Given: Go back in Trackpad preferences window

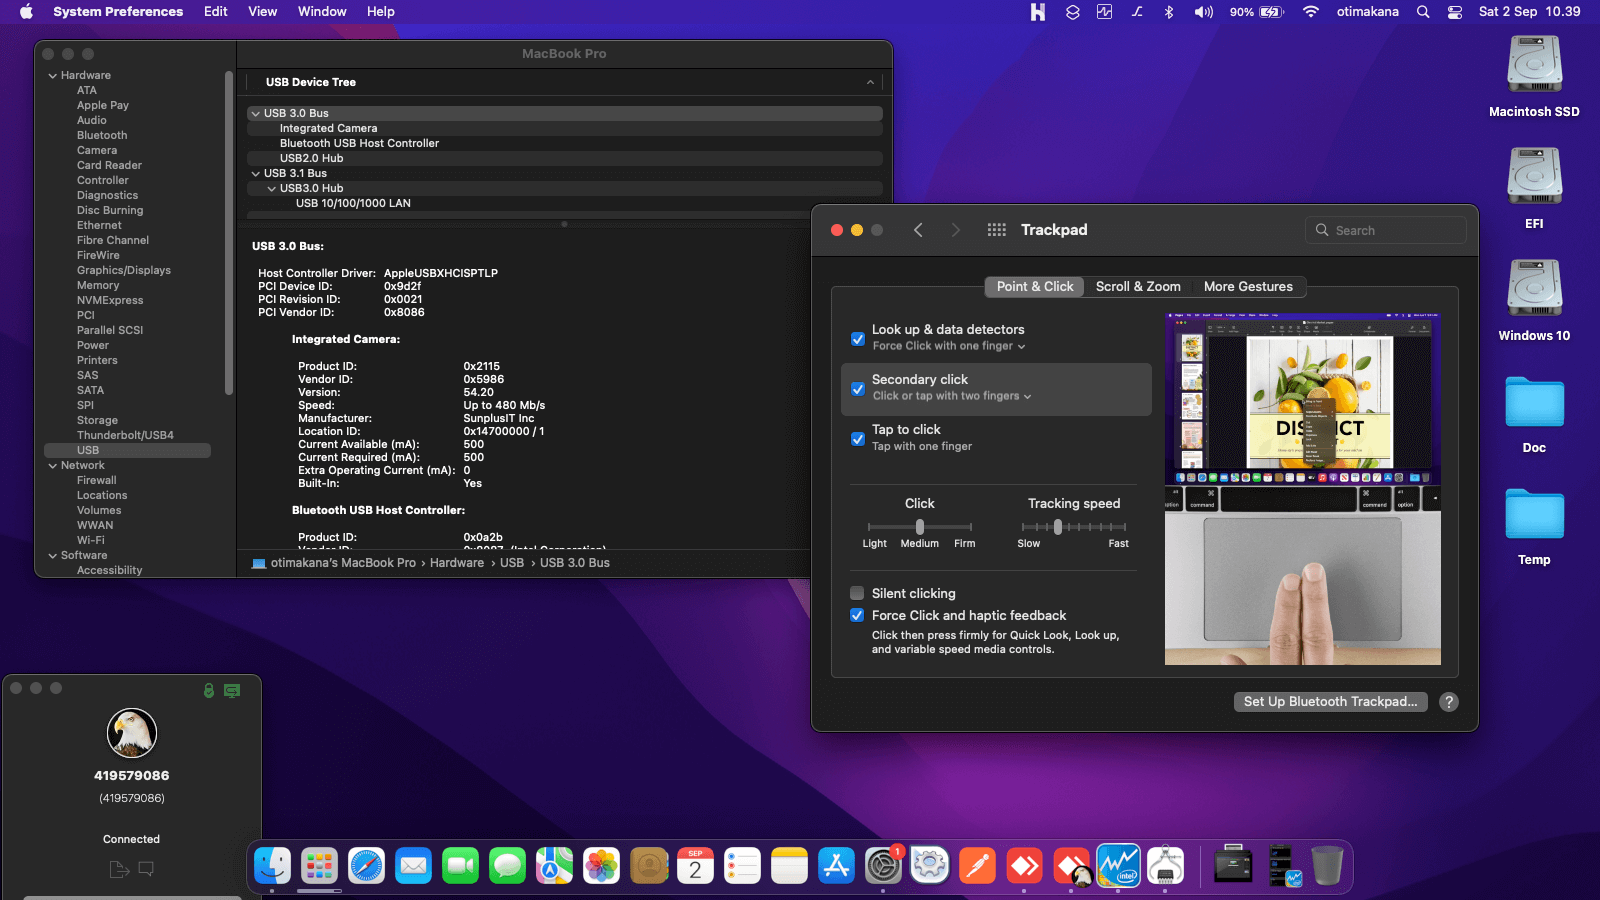Looking at the screenshot, I should tap(918, 230).
